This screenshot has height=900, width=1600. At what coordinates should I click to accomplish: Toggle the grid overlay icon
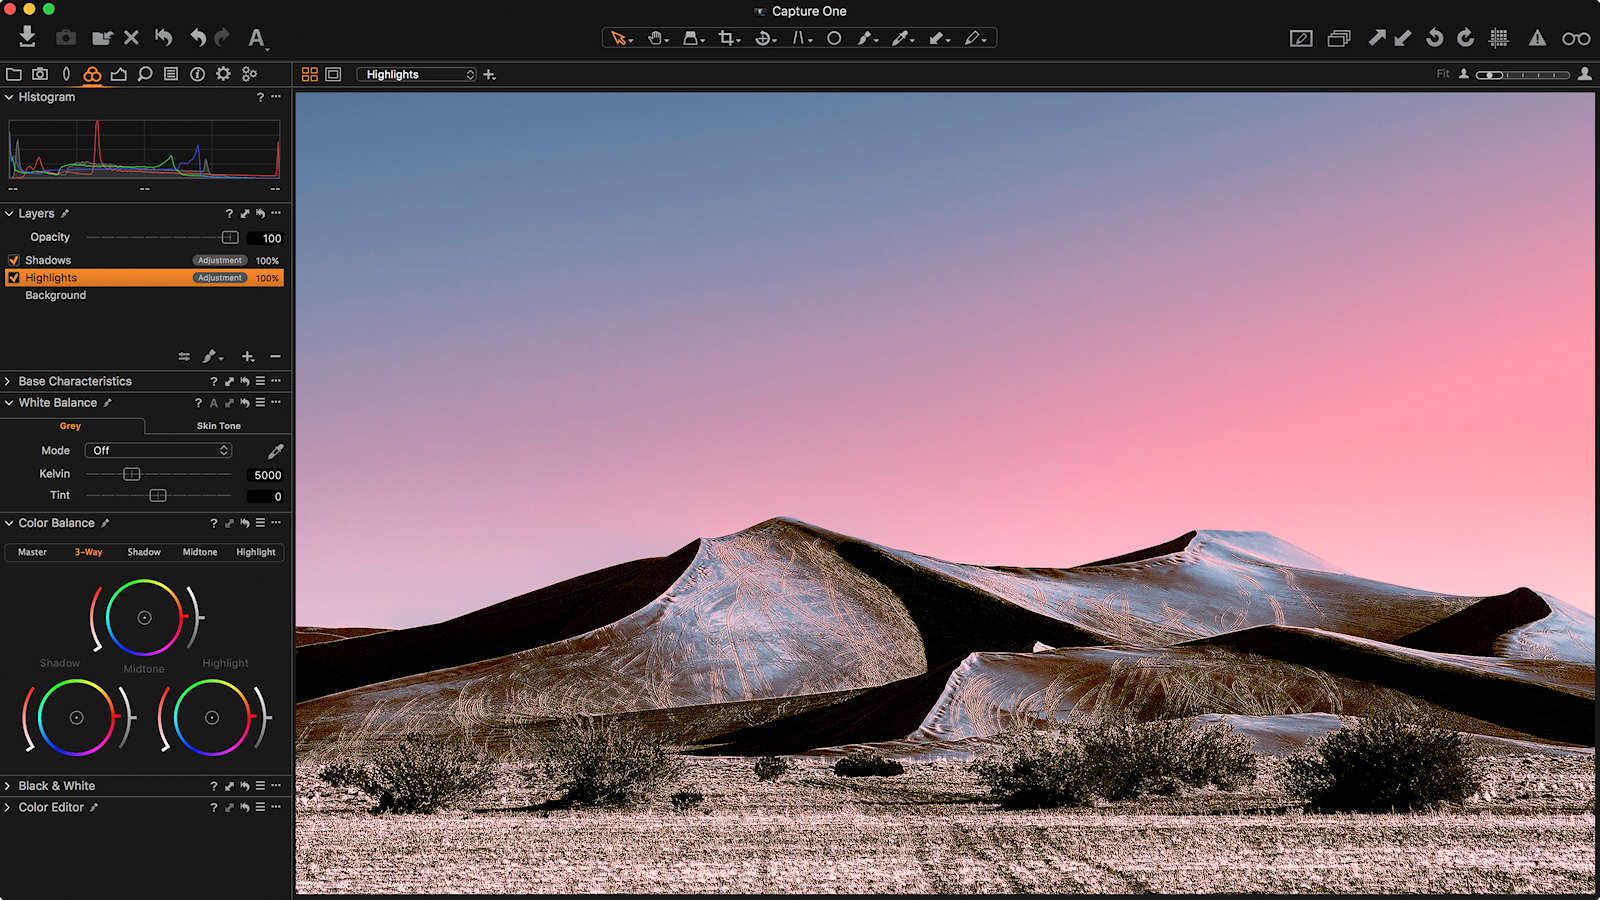coord(1498,38)
